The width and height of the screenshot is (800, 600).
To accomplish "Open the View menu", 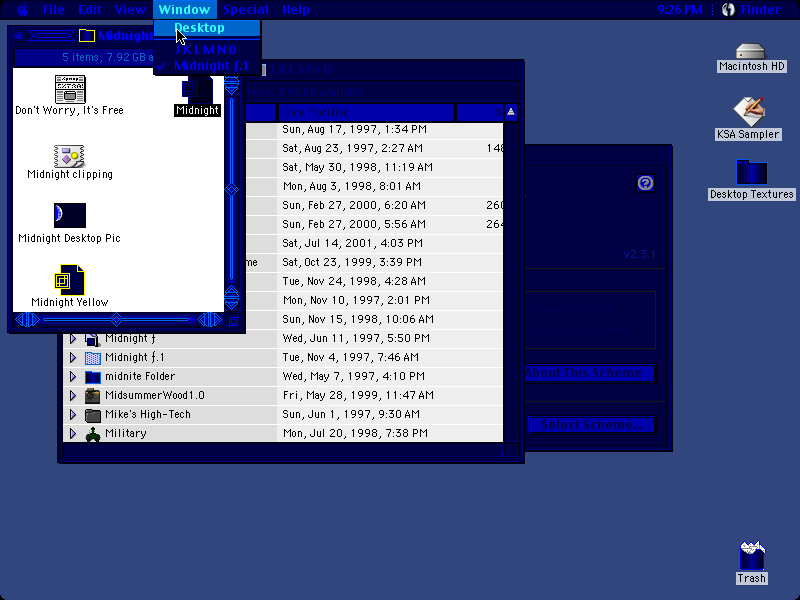I will click(x=130, y=10).
